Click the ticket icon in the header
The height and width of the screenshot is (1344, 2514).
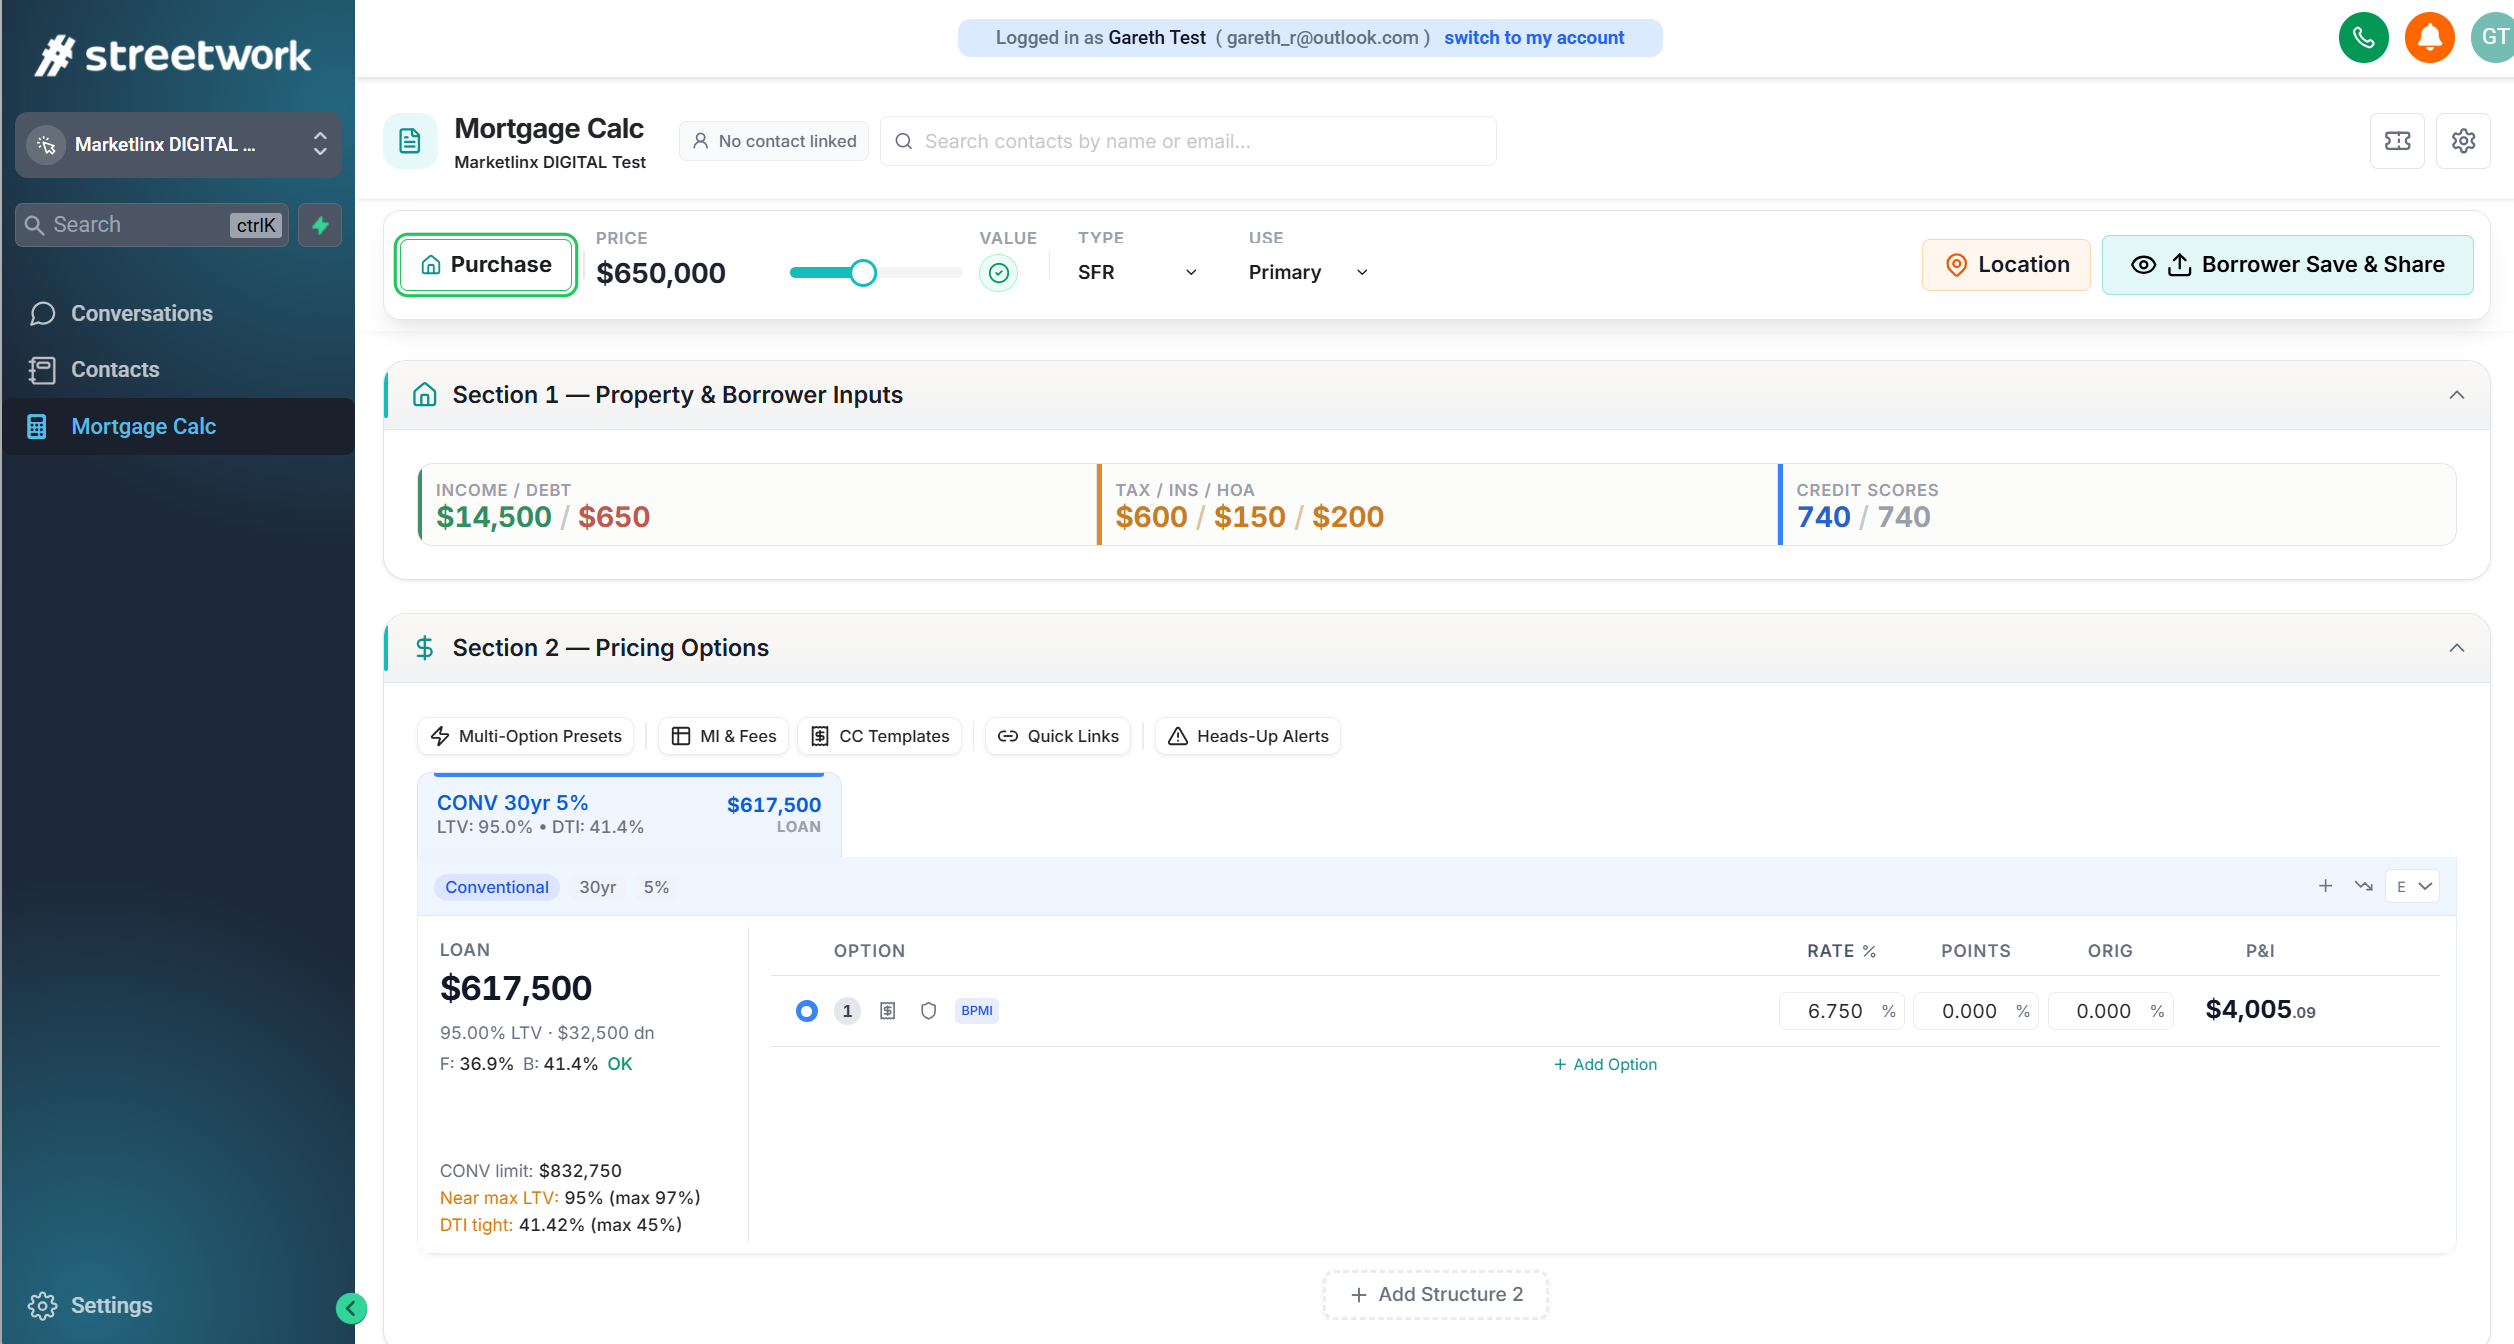2397,141
